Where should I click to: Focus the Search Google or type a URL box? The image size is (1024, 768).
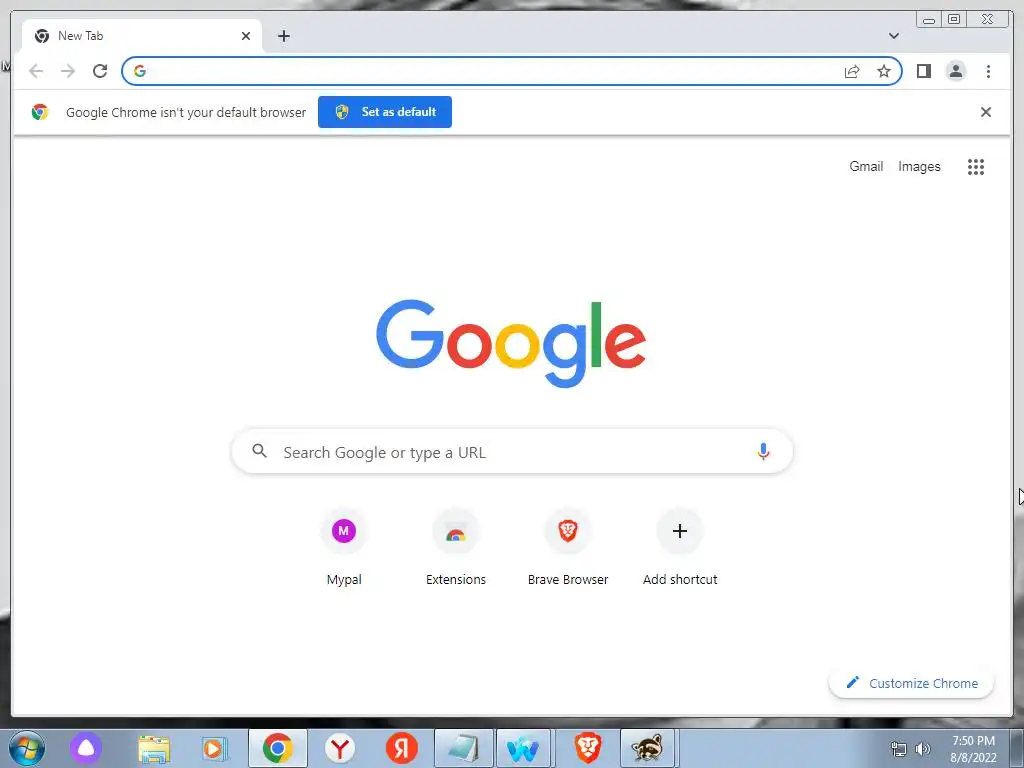[512, 451]
